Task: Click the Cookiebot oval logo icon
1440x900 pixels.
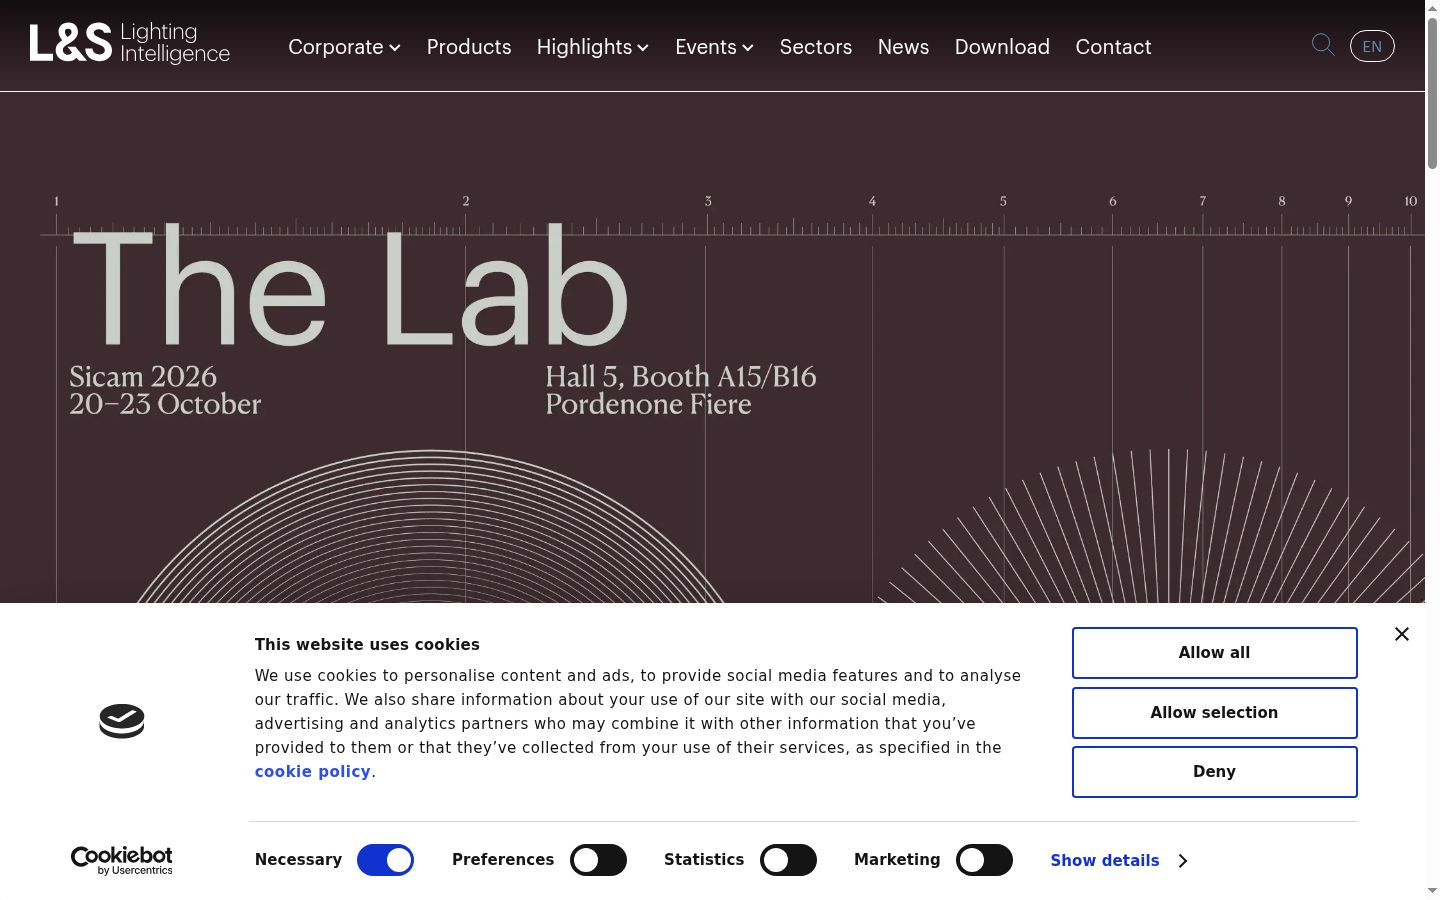Action: (122, 721)
